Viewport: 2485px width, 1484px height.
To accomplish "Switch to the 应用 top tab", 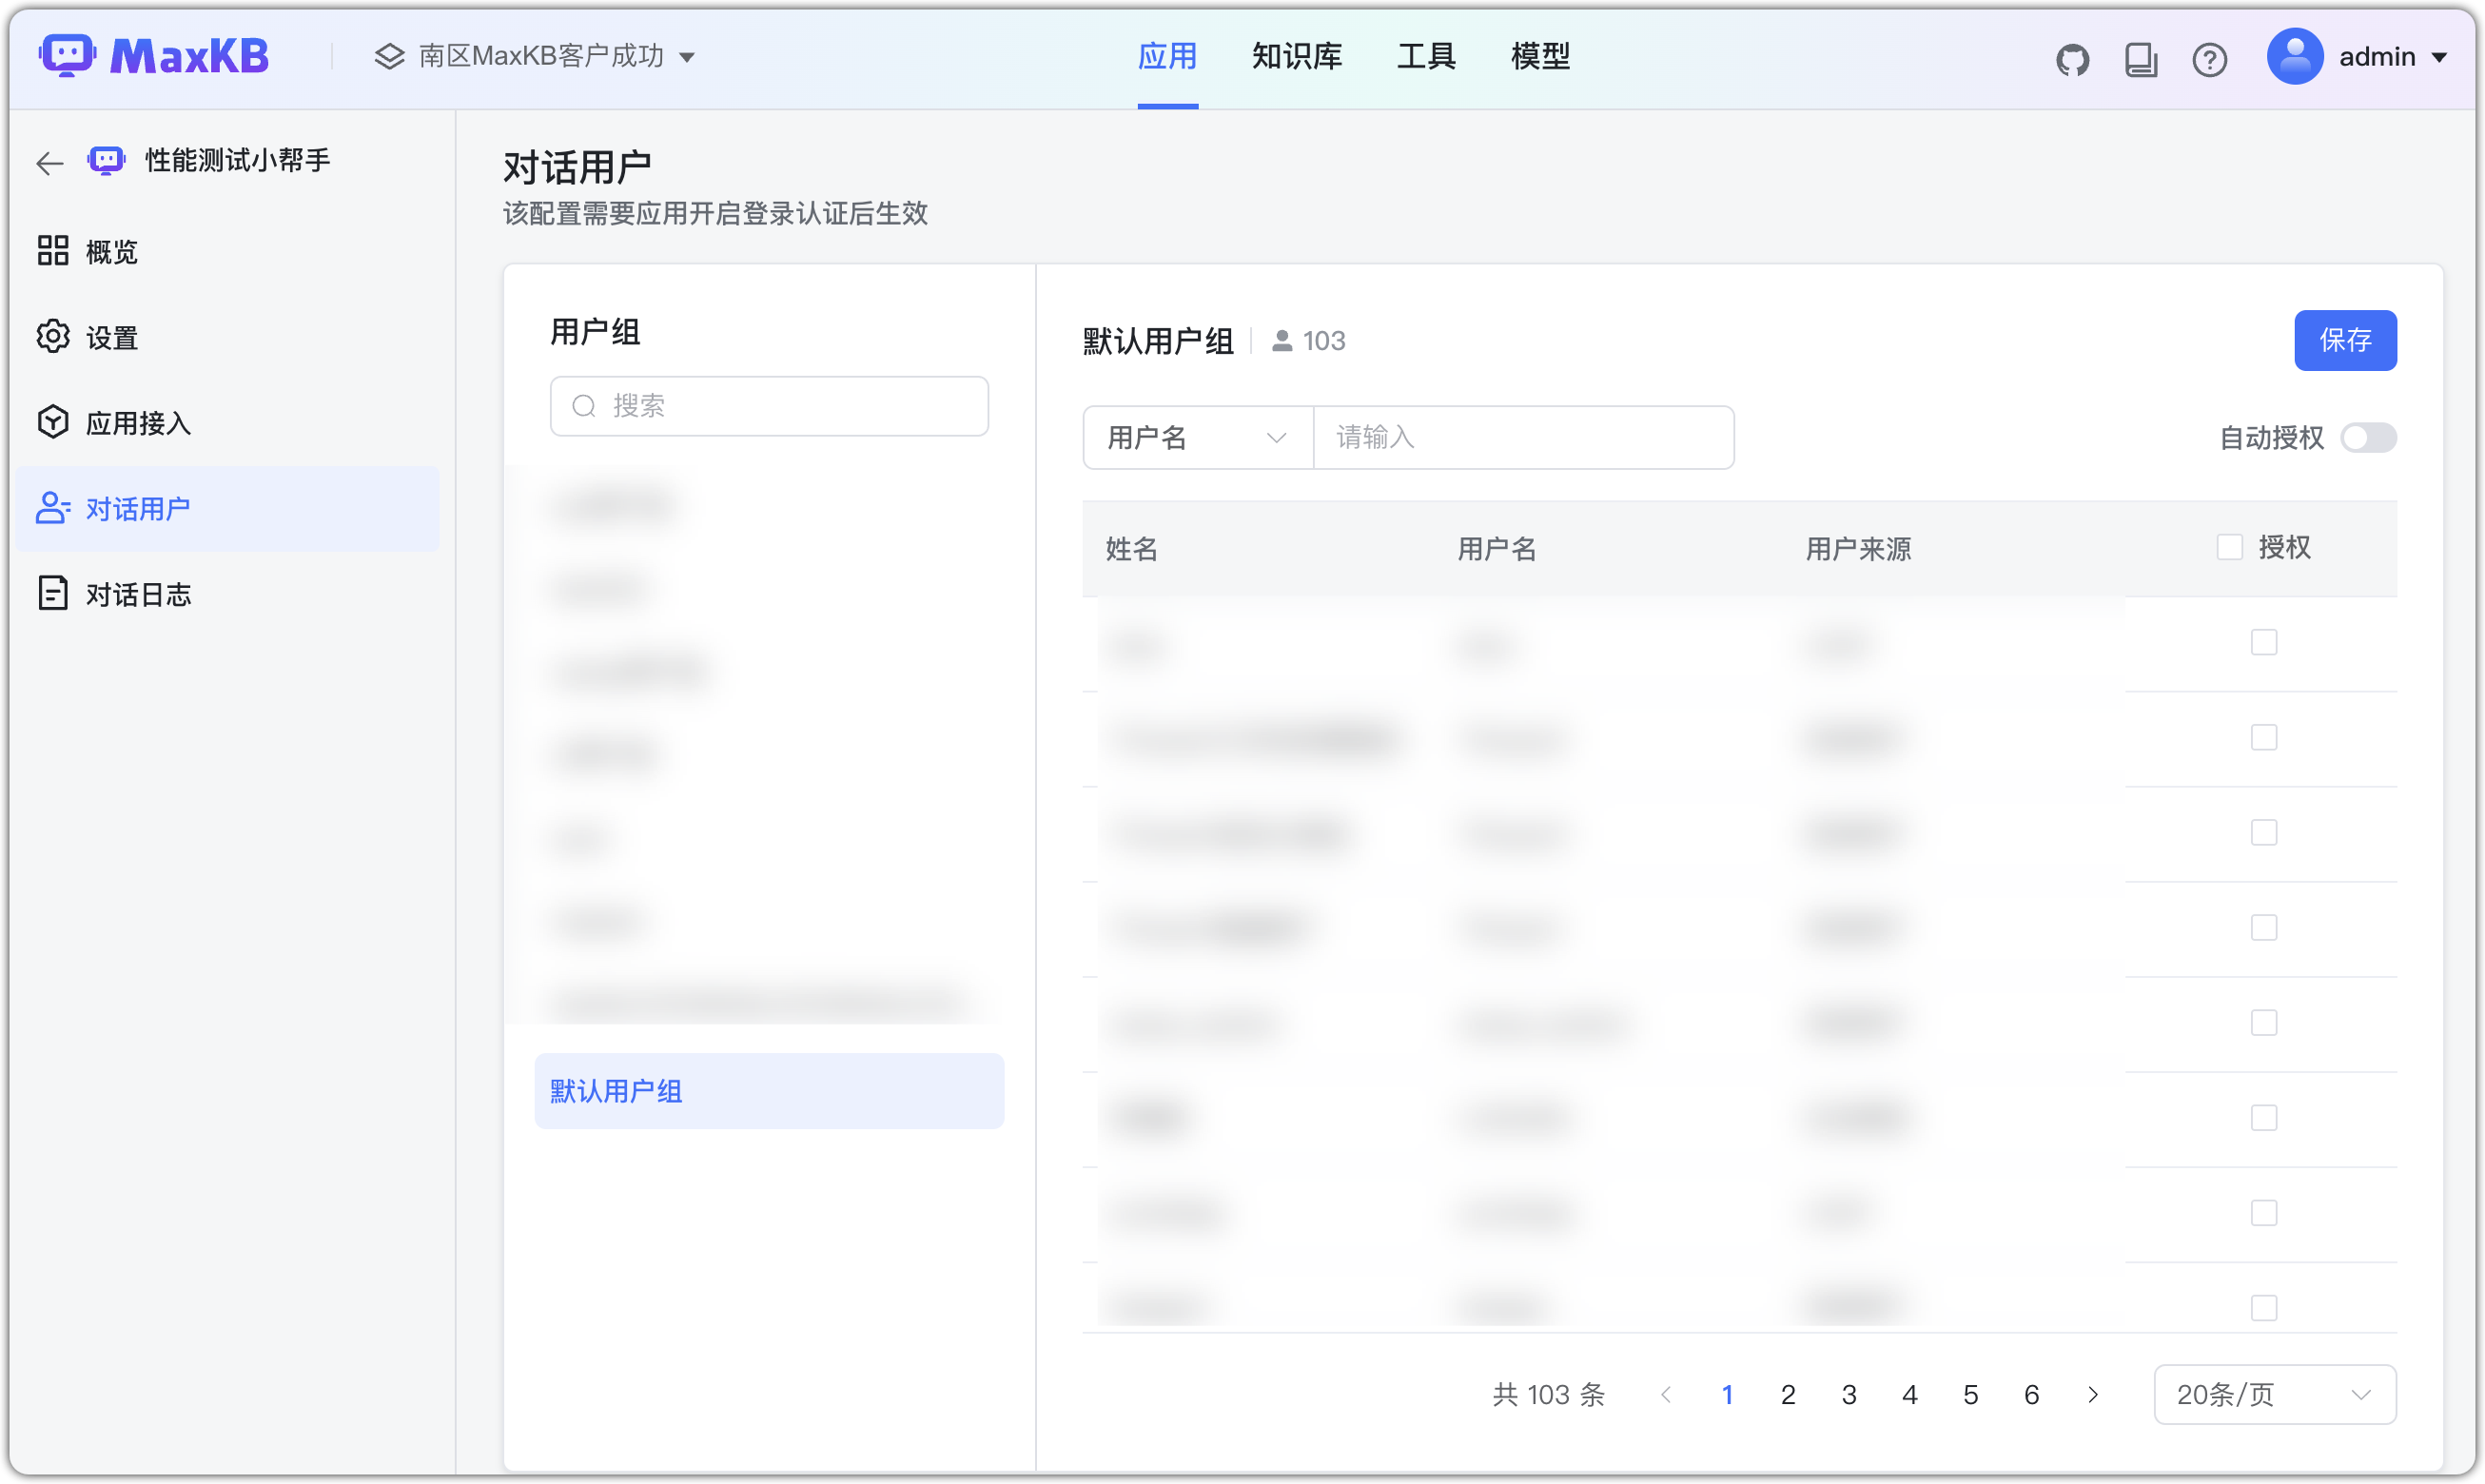I will 1167,56.
